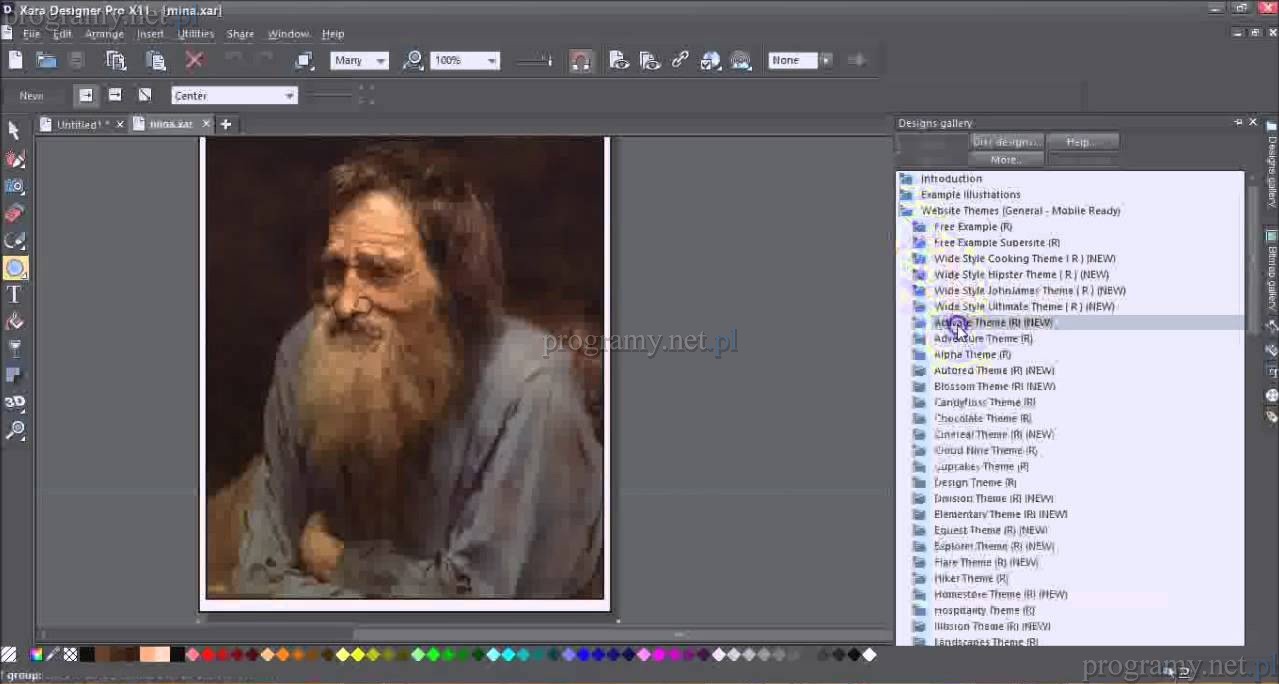Viewport: 1279px width, 684px height.
Task: Switch to the Untitled1 document tab
Action: [78, 125]
